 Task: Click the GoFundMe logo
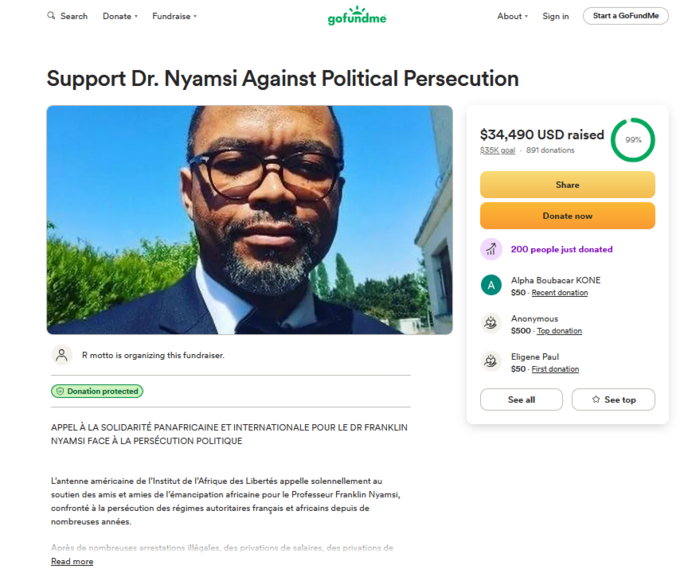click(357, 17)
